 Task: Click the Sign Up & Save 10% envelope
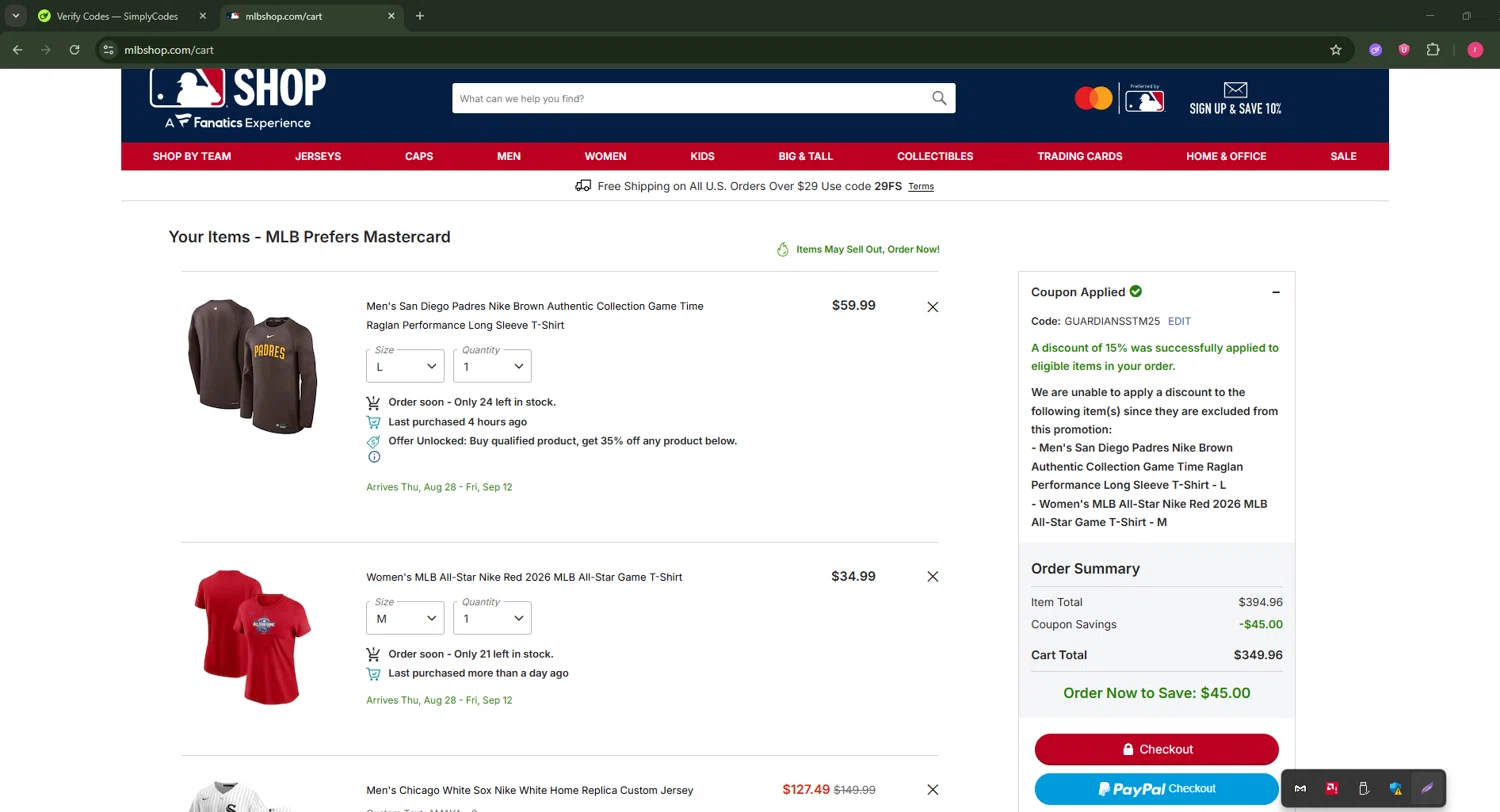coord(1235,98)
